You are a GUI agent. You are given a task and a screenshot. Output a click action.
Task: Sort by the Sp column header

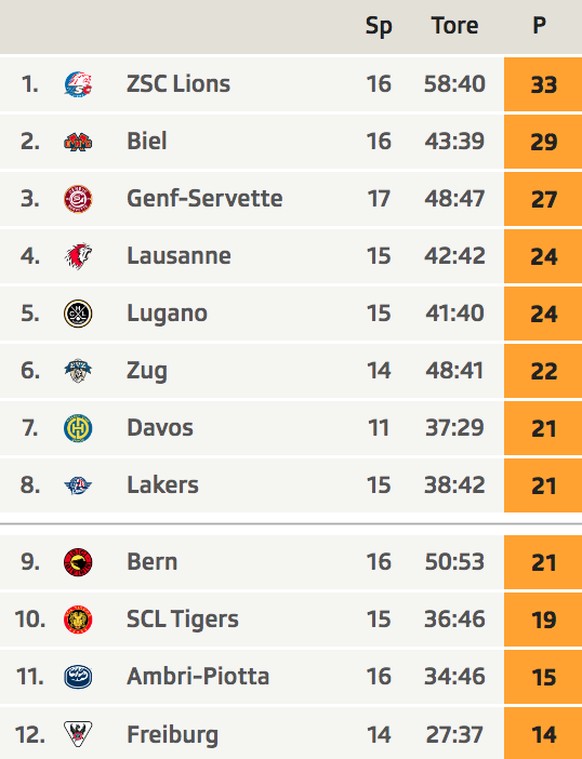tap(379, 26)
